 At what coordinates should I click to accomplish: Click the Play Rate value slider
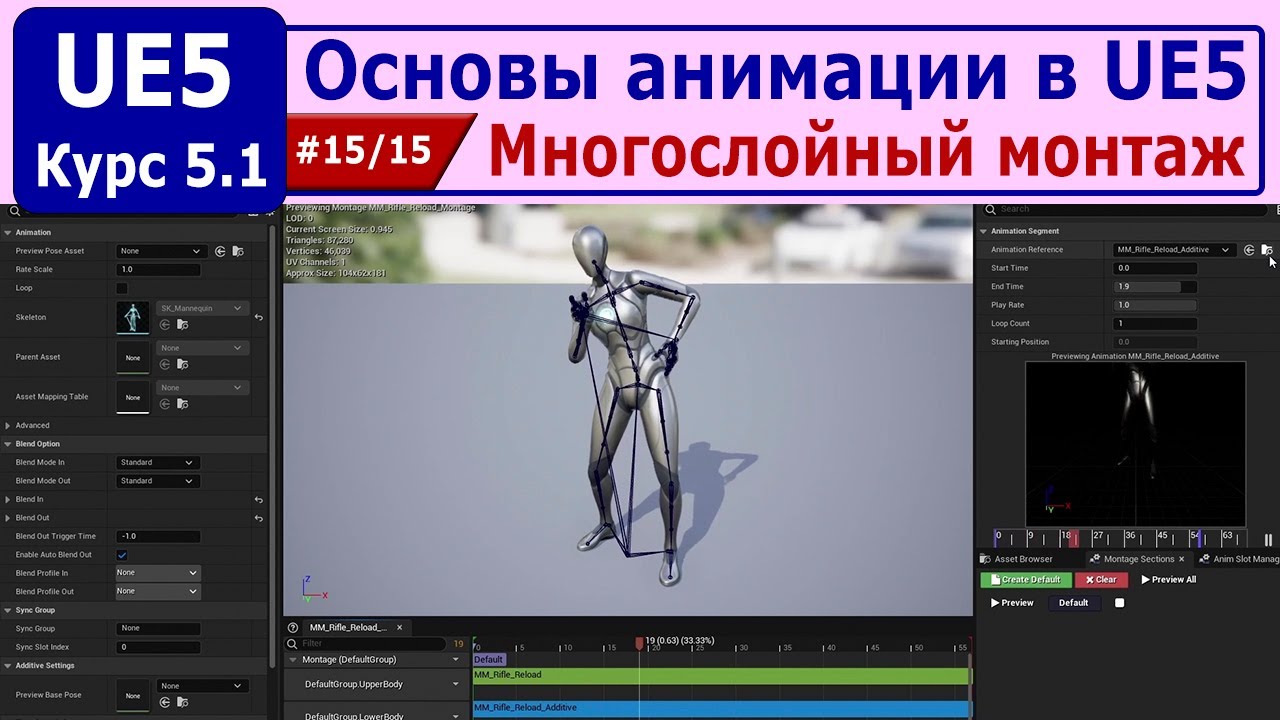point(1155,305)
